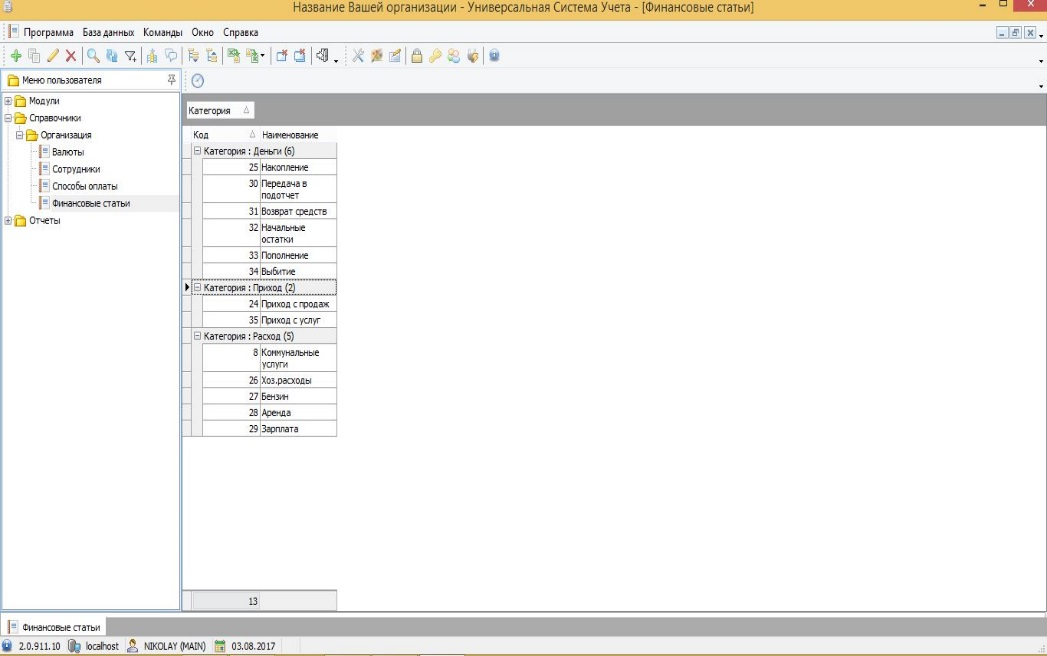Select the Приход с продаж row

point(269,304)
